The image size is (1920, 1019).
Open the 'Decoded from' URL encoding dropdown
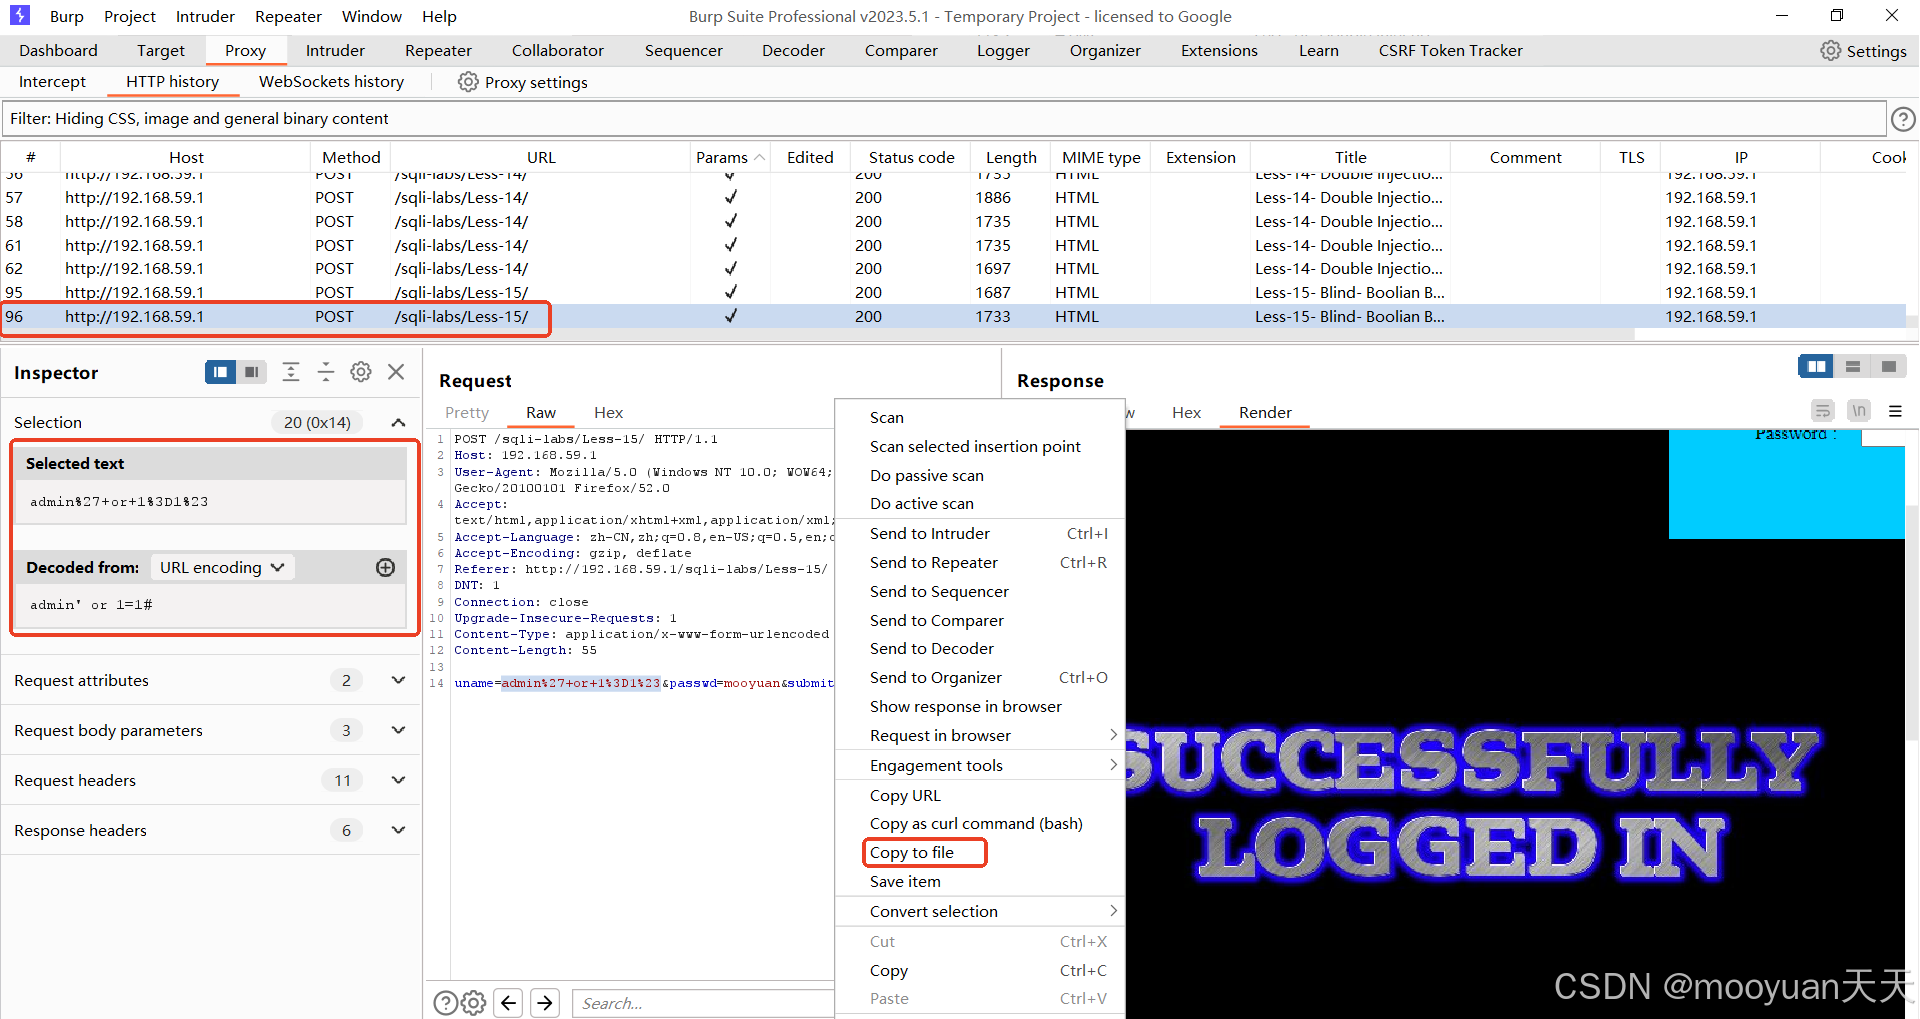point(222,567)
